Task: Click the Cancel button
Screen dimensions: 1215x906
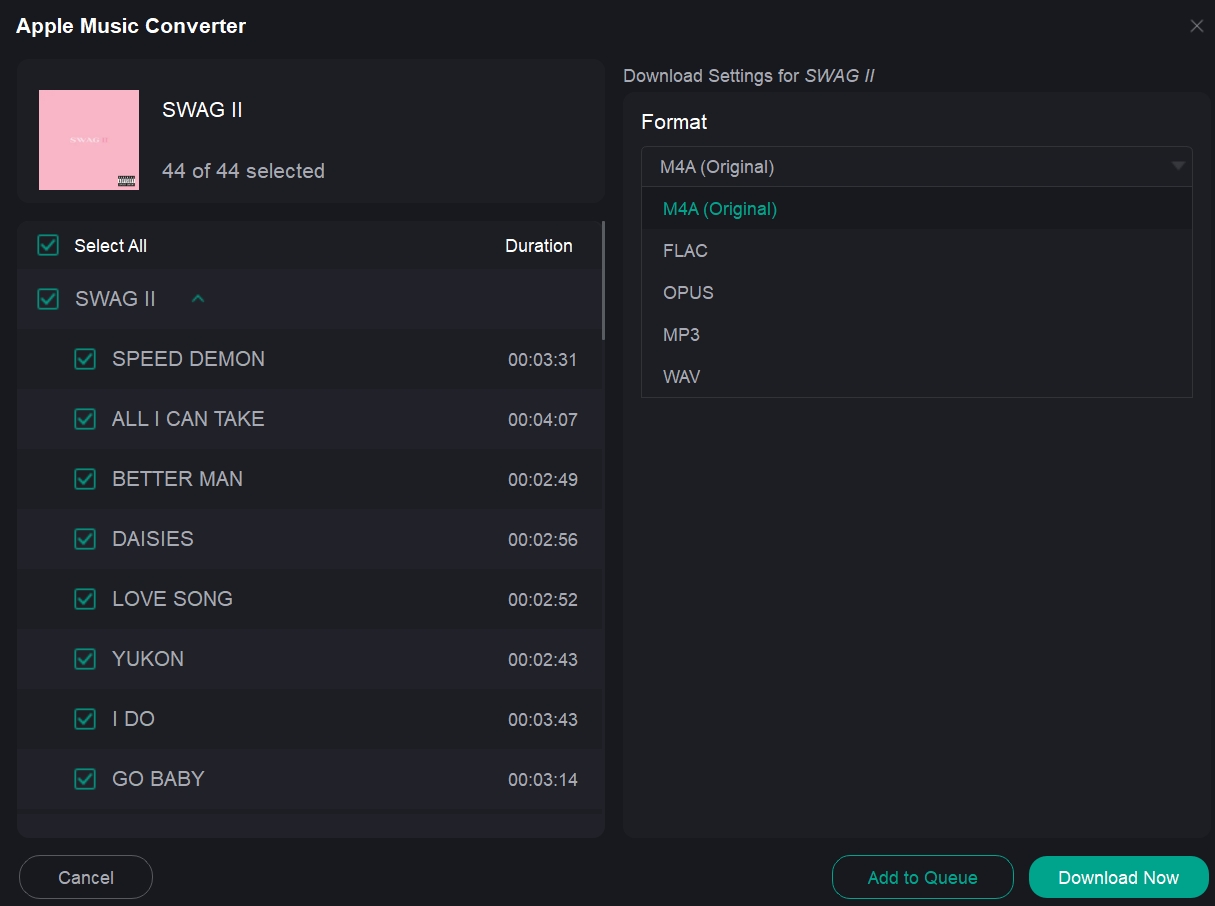Action: coord(85,877)
